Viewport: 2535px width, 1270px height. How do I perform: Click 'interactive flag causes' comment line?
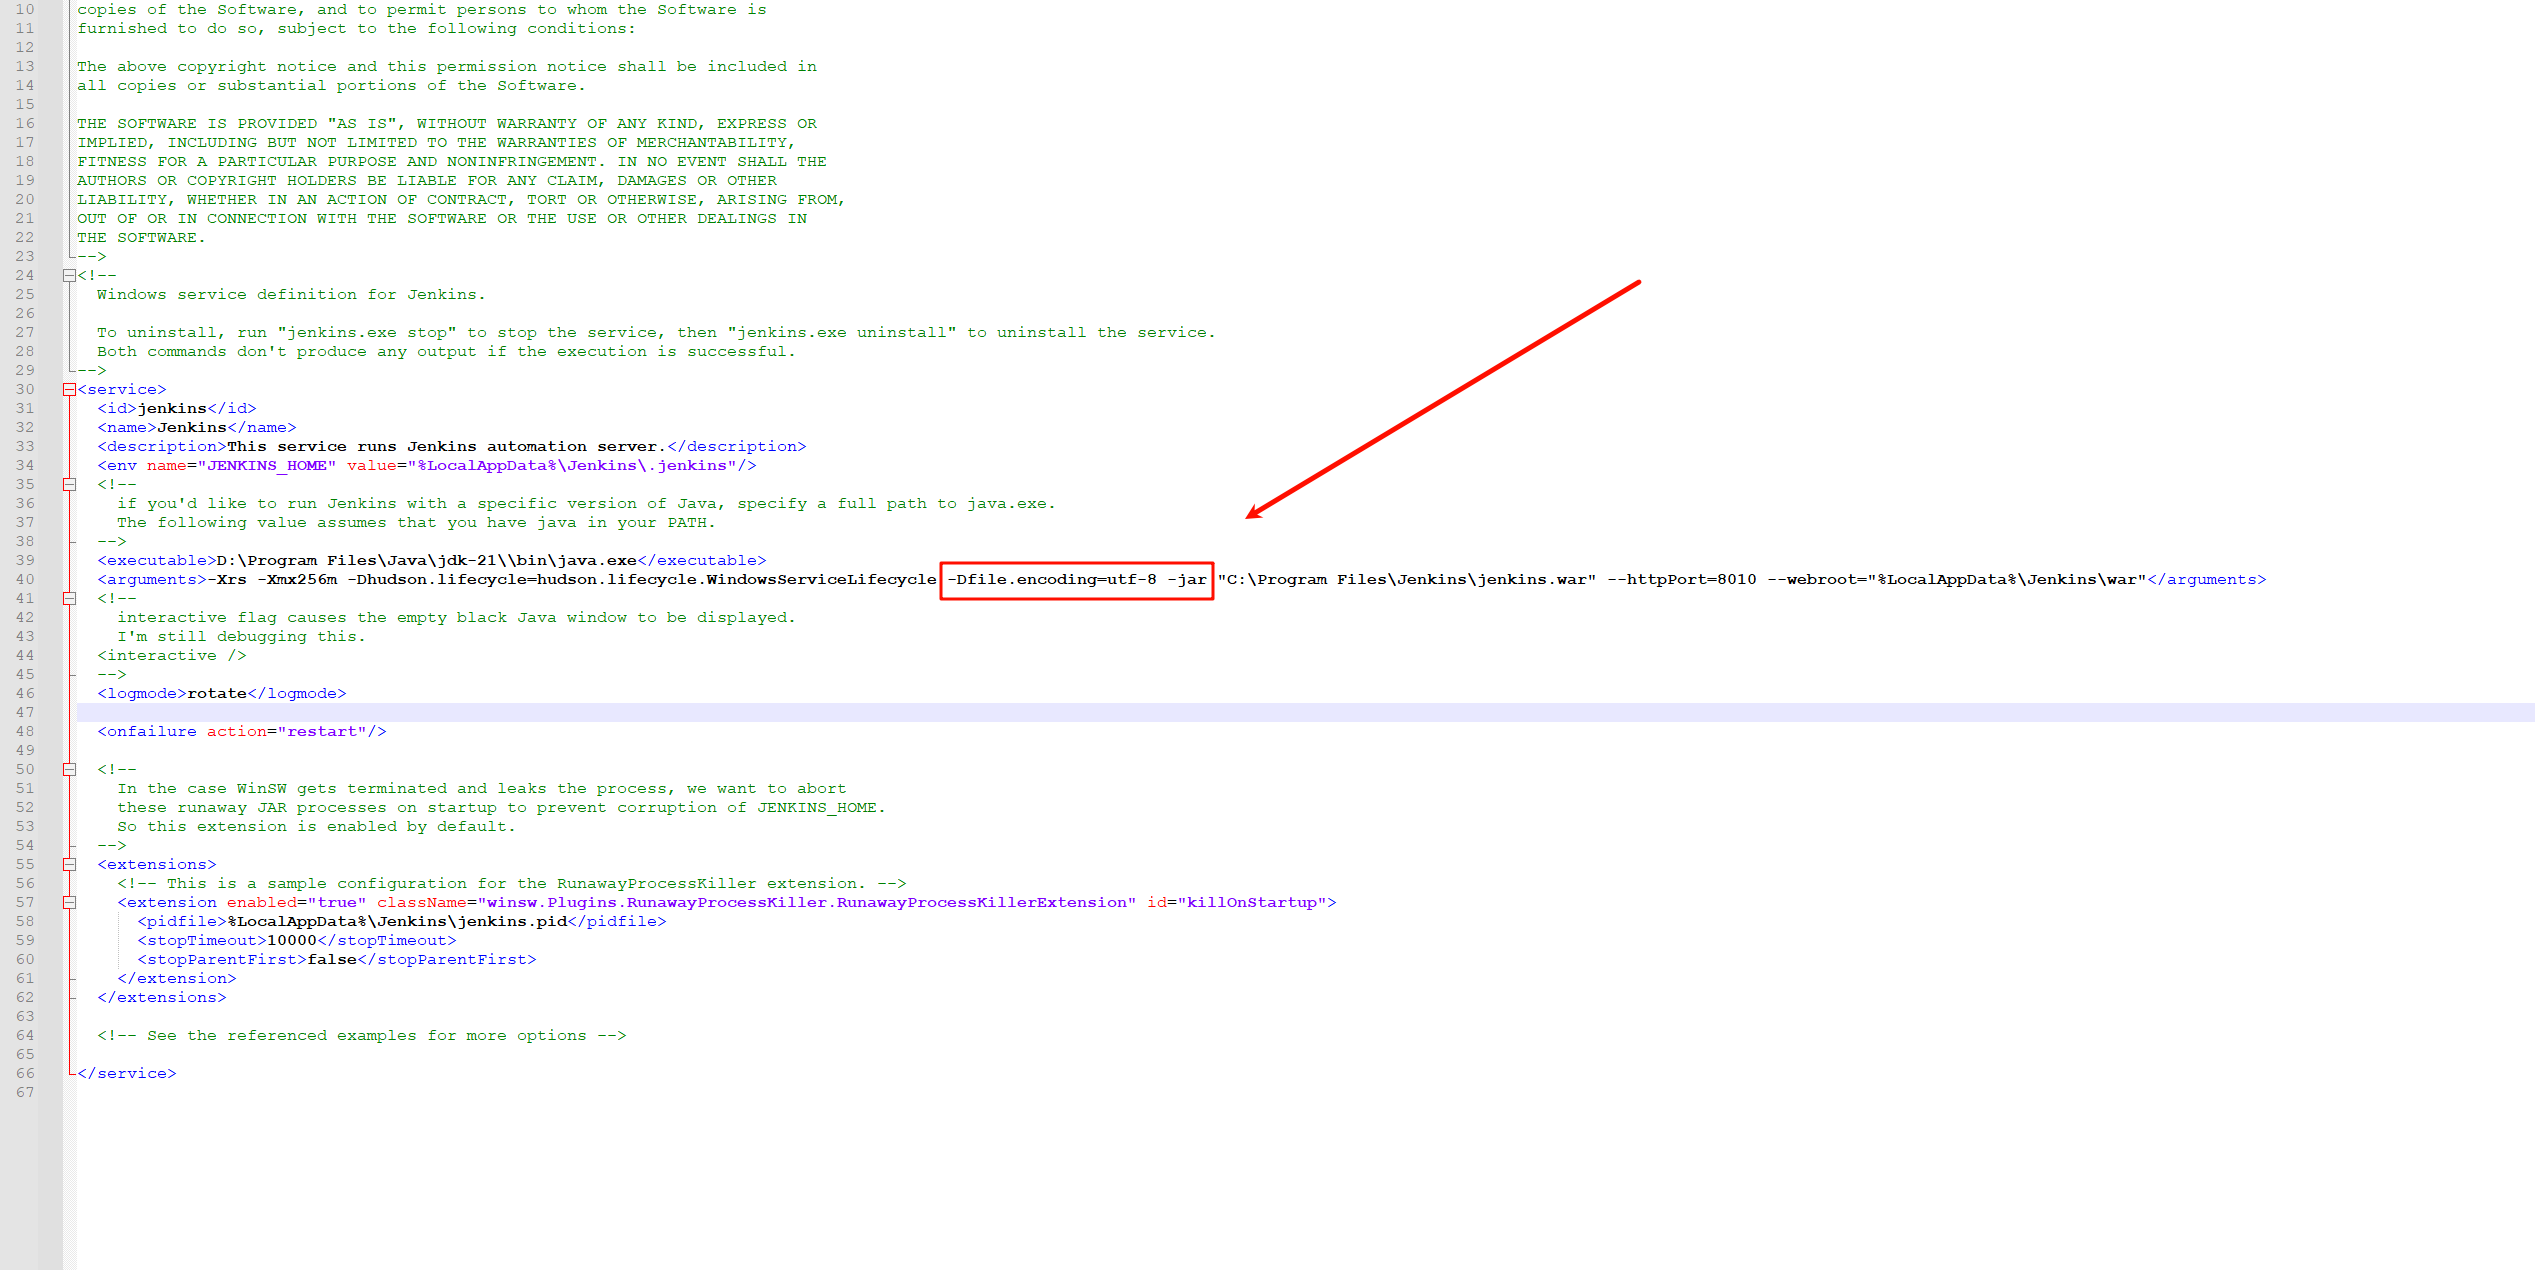click(x=456, y=618)
